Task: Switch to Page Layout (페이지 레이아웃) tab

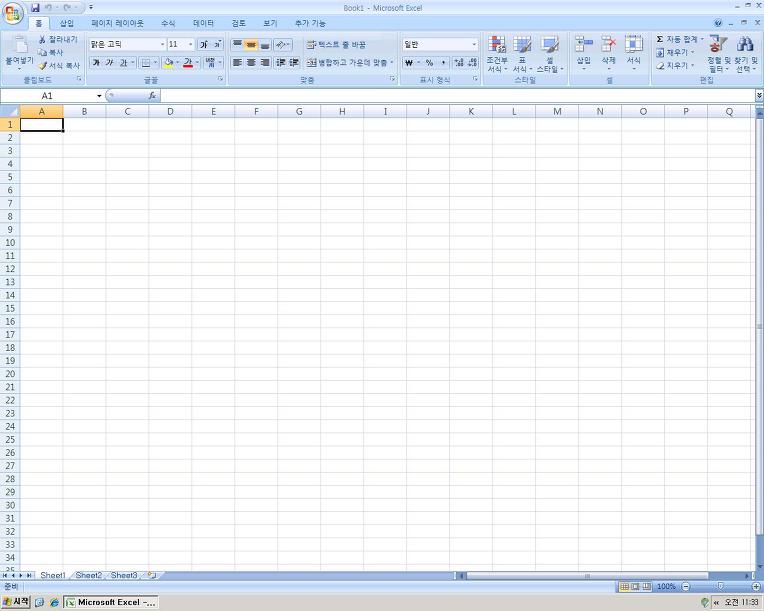Action: point(117,23)
